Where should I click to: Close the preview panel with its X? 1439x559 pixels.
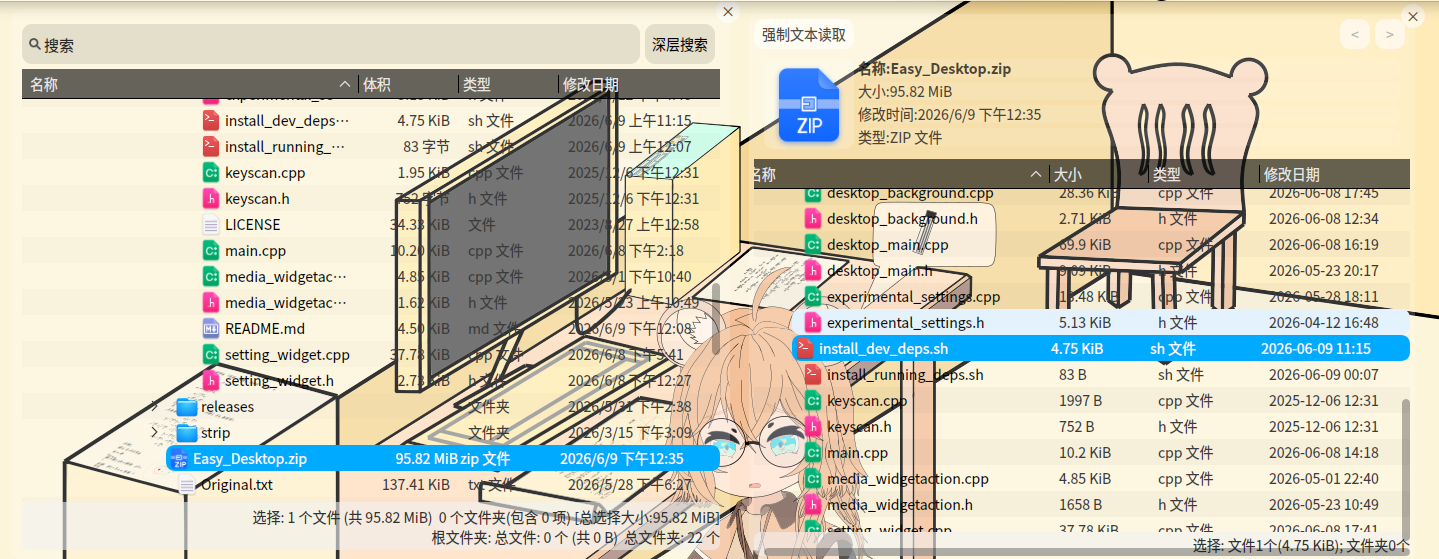click(x=1413, y=17)
